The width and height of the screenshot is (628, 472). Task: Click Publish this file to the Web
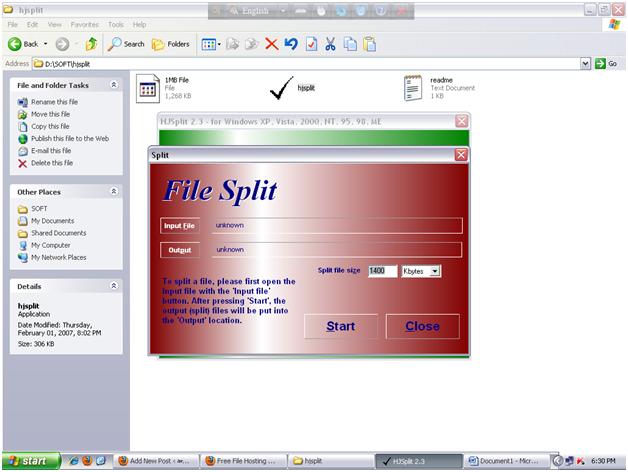70,139
